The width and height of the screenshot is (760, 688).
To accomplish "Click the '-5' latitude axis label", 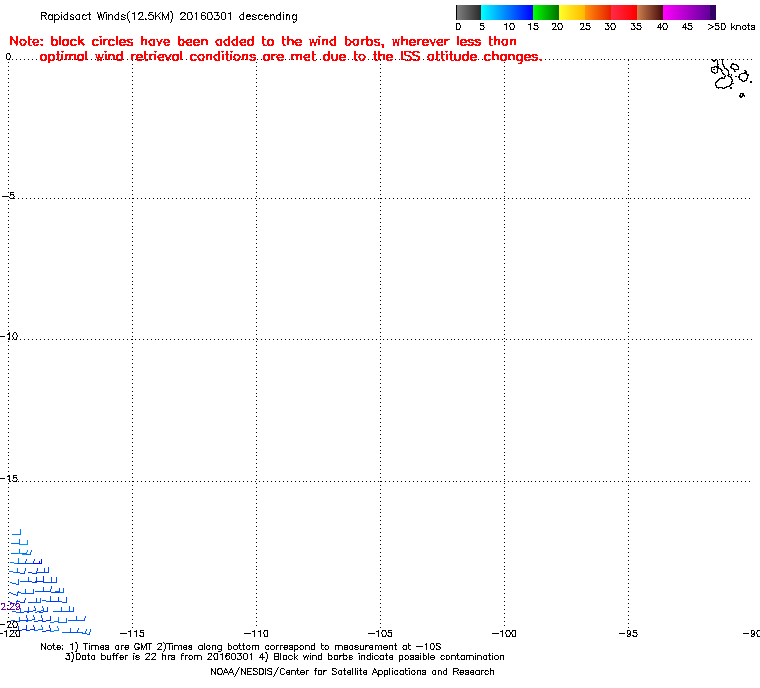I will [x=8, y=196].
